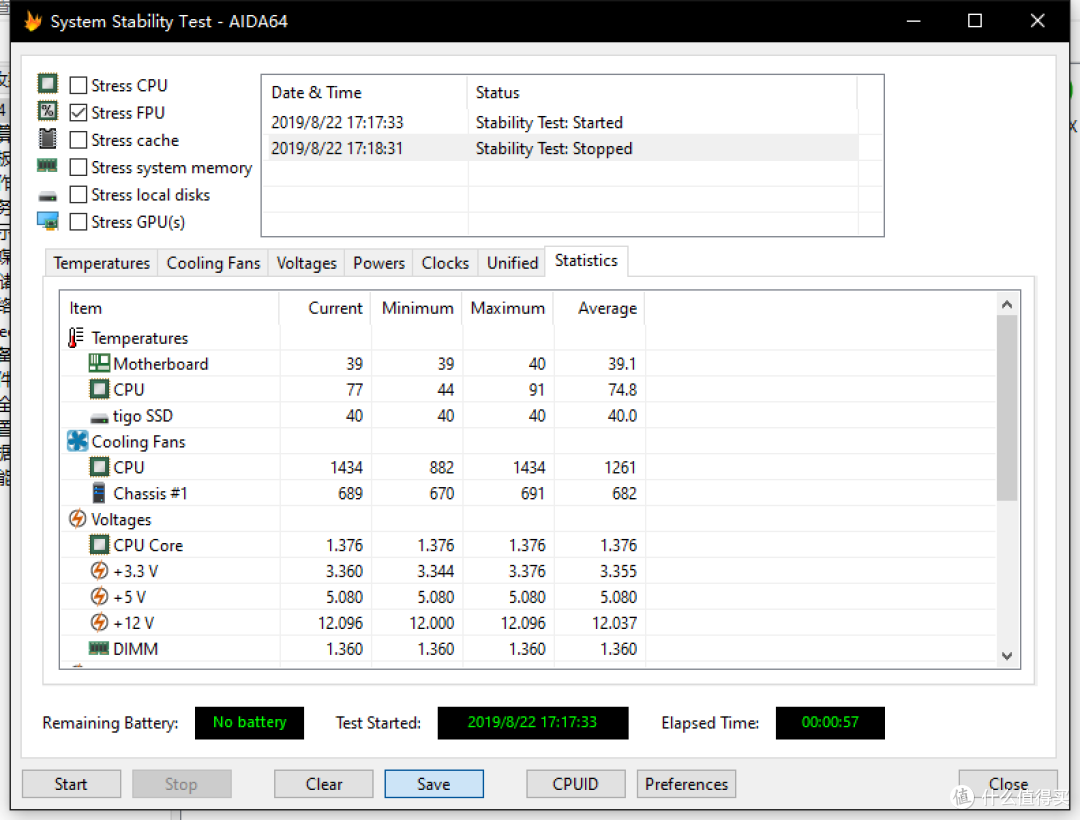
Task: Select the DIMM voltage row label
Action: (136, 649)
